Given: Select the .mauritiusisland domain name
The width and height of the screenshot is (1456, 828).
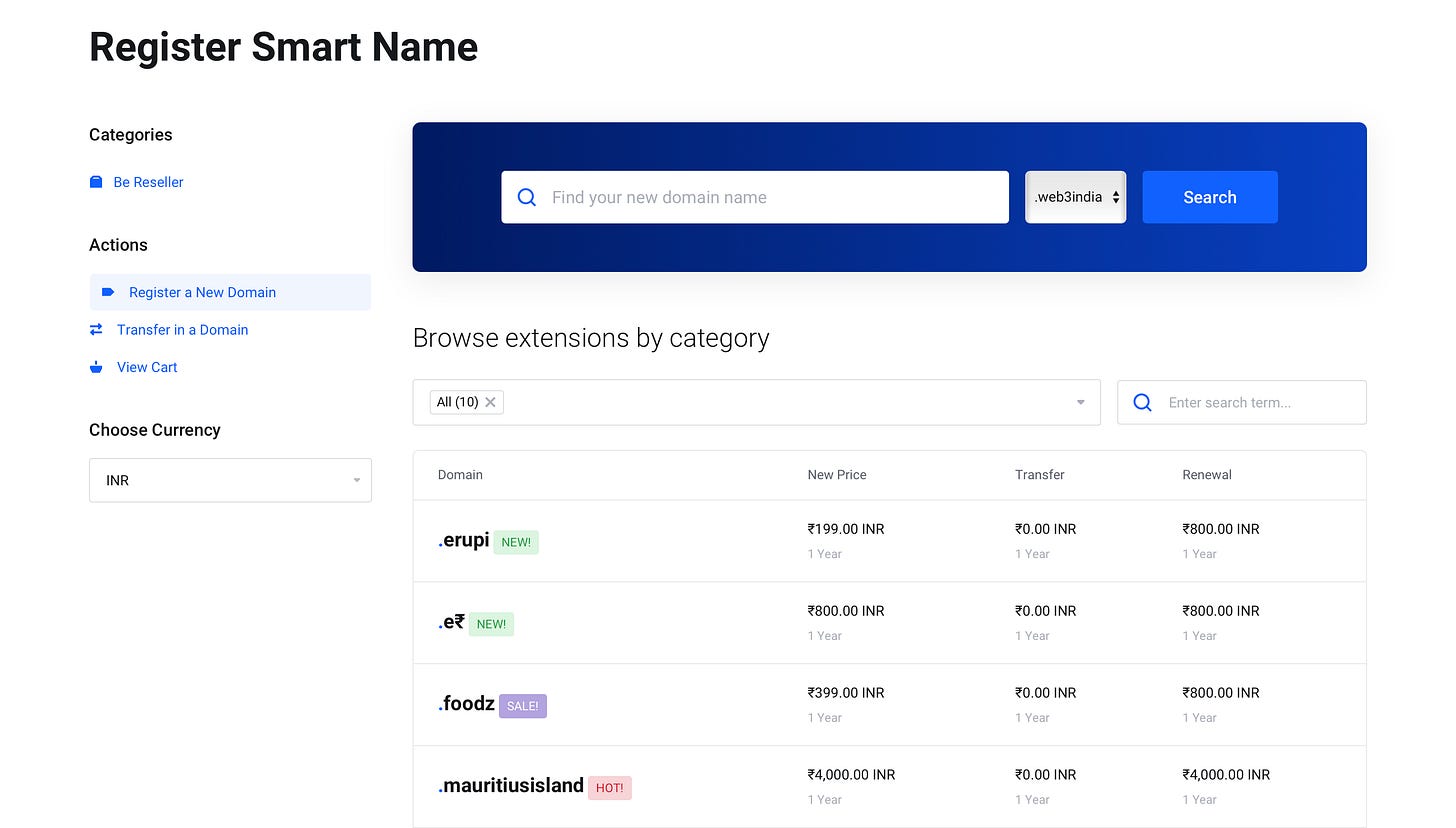Looking at the screenshot, I should tap(511, 786).
